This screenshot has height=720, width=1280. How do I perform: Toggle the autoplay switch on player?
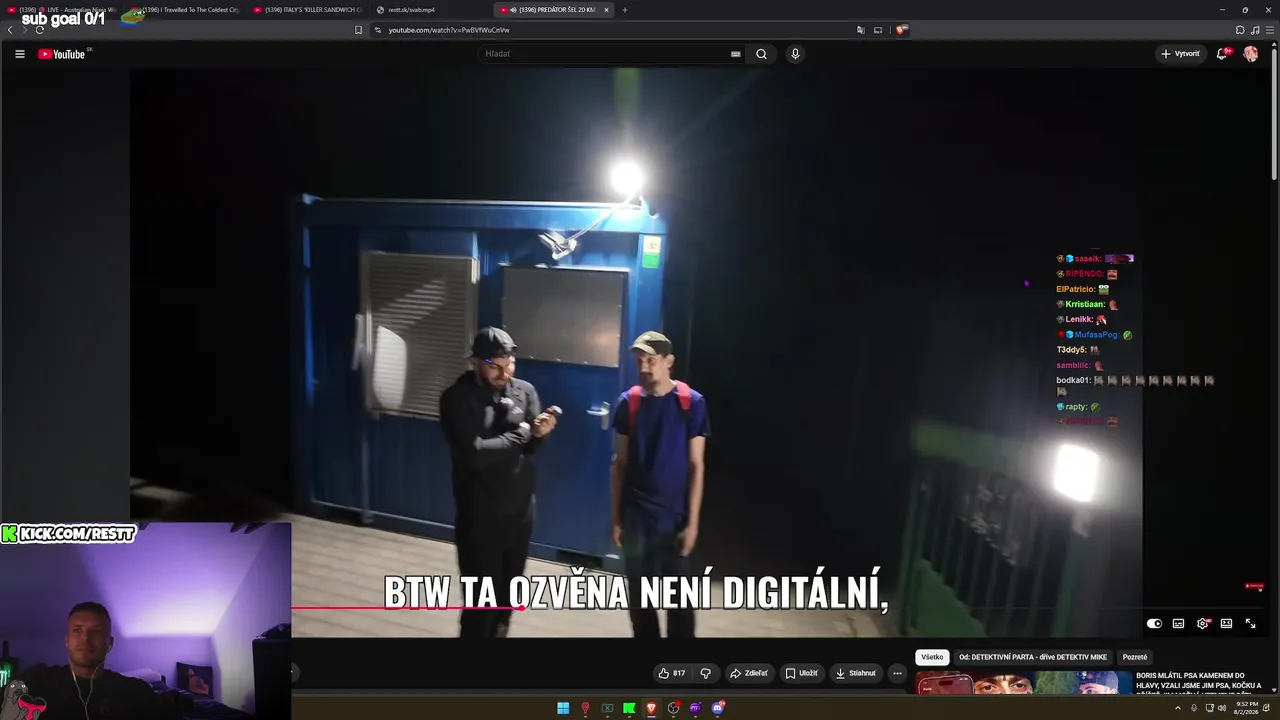(x=1154, y=624)
